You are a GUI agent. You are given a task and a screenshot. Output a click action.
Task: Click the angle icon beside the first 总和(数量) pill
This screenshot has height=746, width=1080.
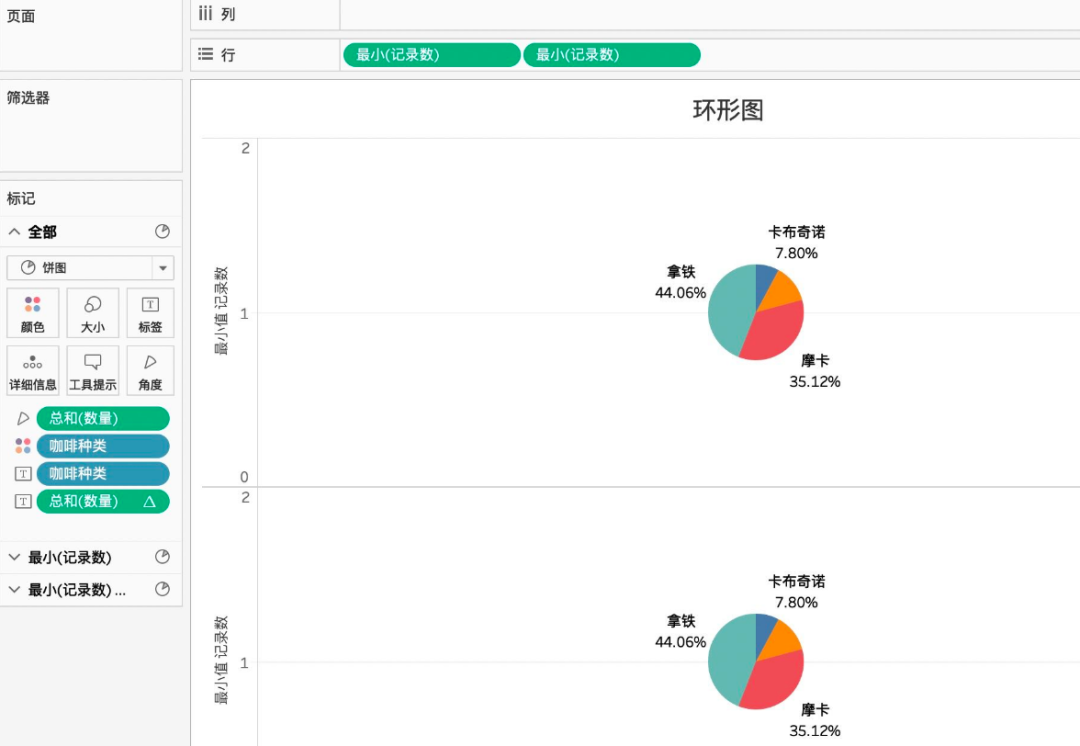pos(23,419)
